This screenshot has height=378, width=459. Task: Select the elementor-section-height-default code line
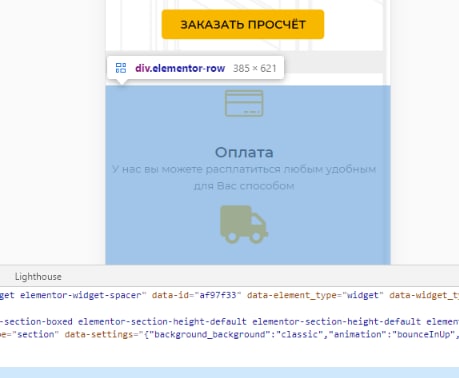coord(229,322)
